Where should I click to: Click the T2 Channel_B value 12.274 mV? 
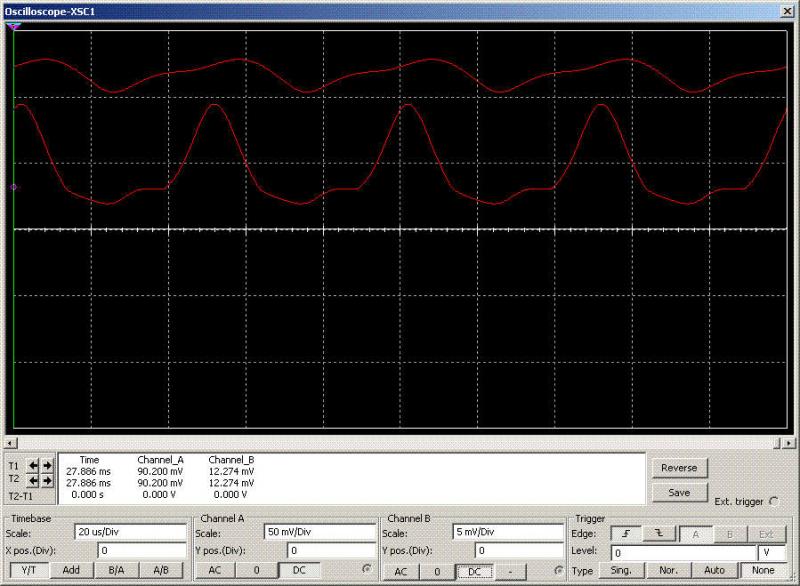[231, 482]
